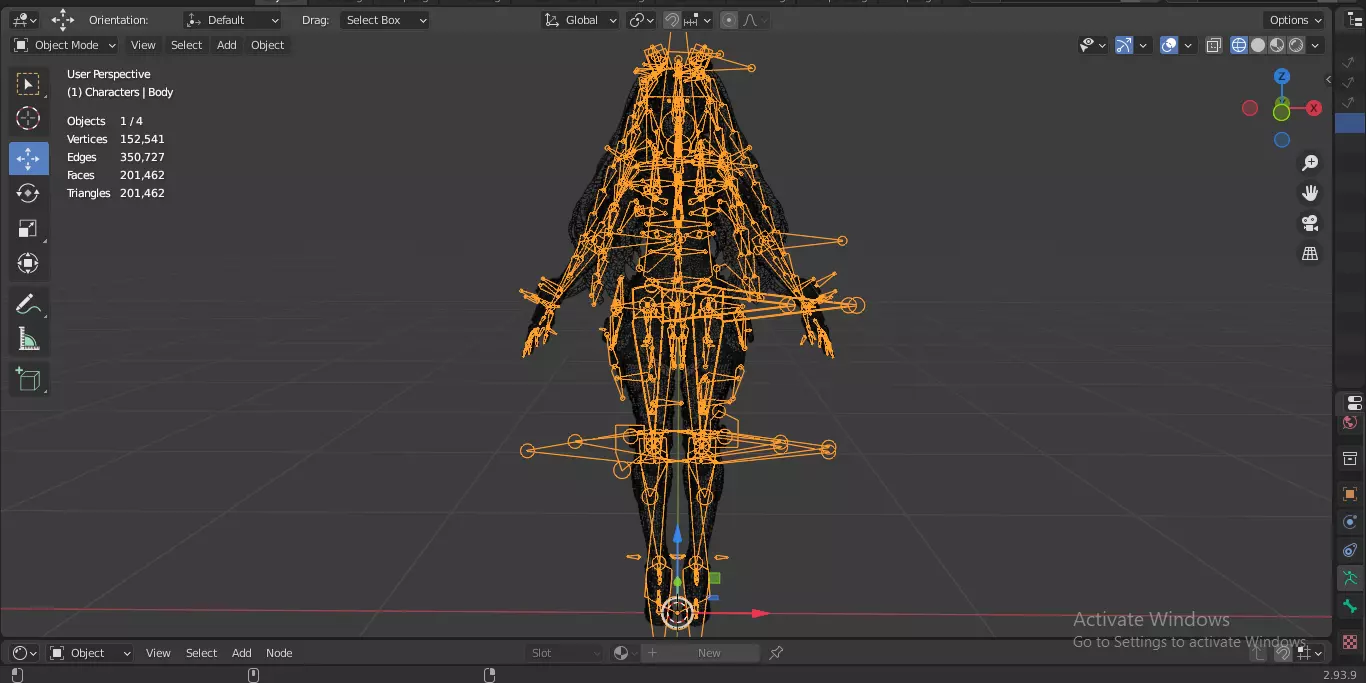Open the Object Constraints properties tab
The width and height of the screenshot is (1366, 683).
(x=1350, y=550)
